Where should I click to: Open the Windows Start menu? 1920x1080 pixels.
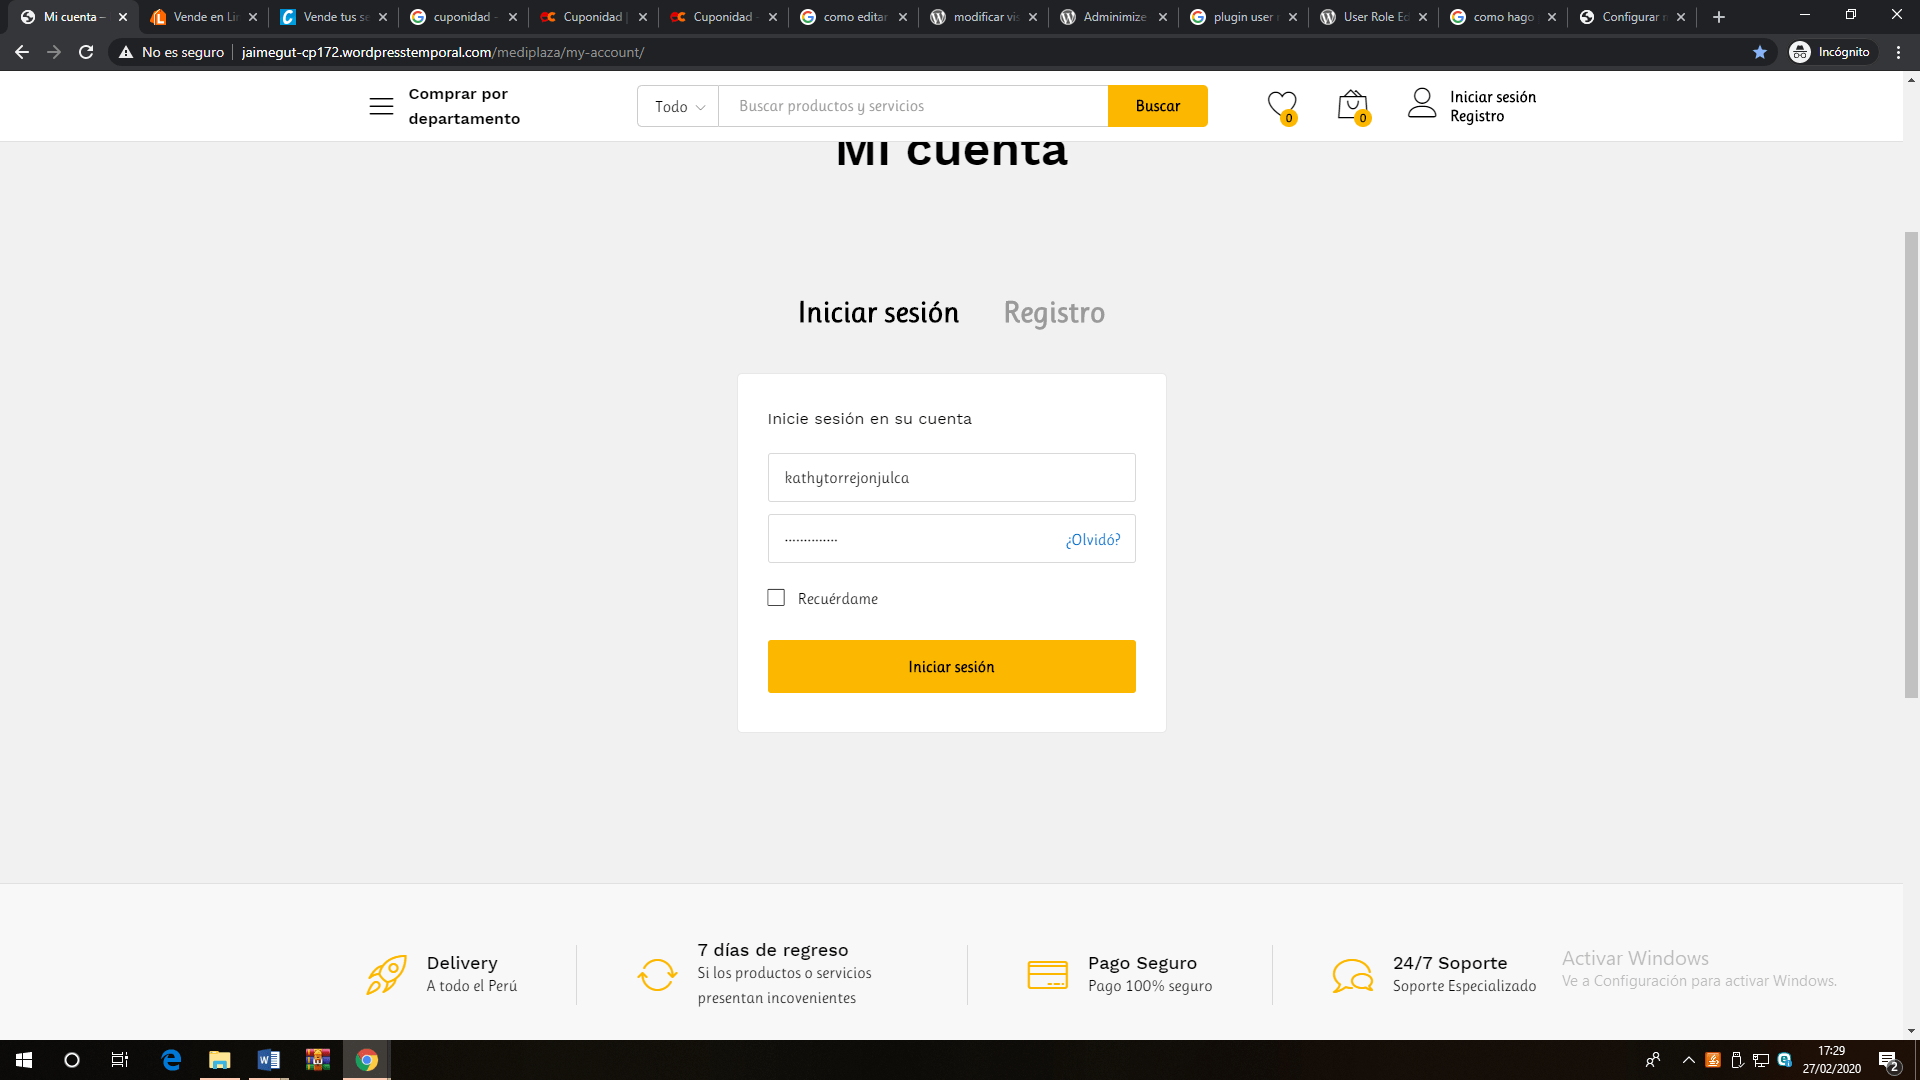coord(24,1060)
